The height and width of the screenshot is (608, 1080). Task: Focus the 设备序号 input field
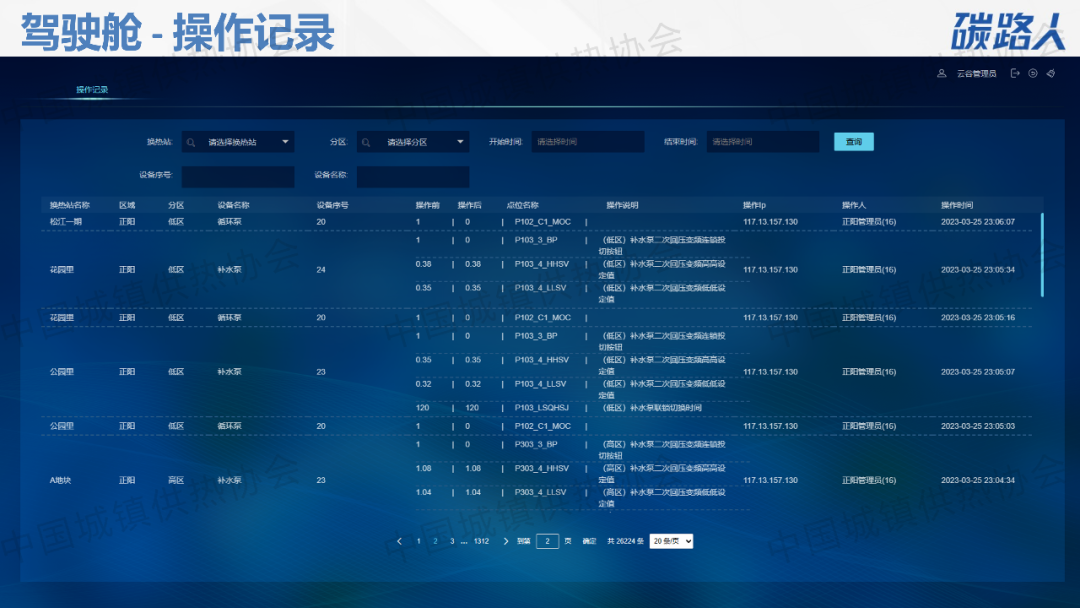(238, 176)
